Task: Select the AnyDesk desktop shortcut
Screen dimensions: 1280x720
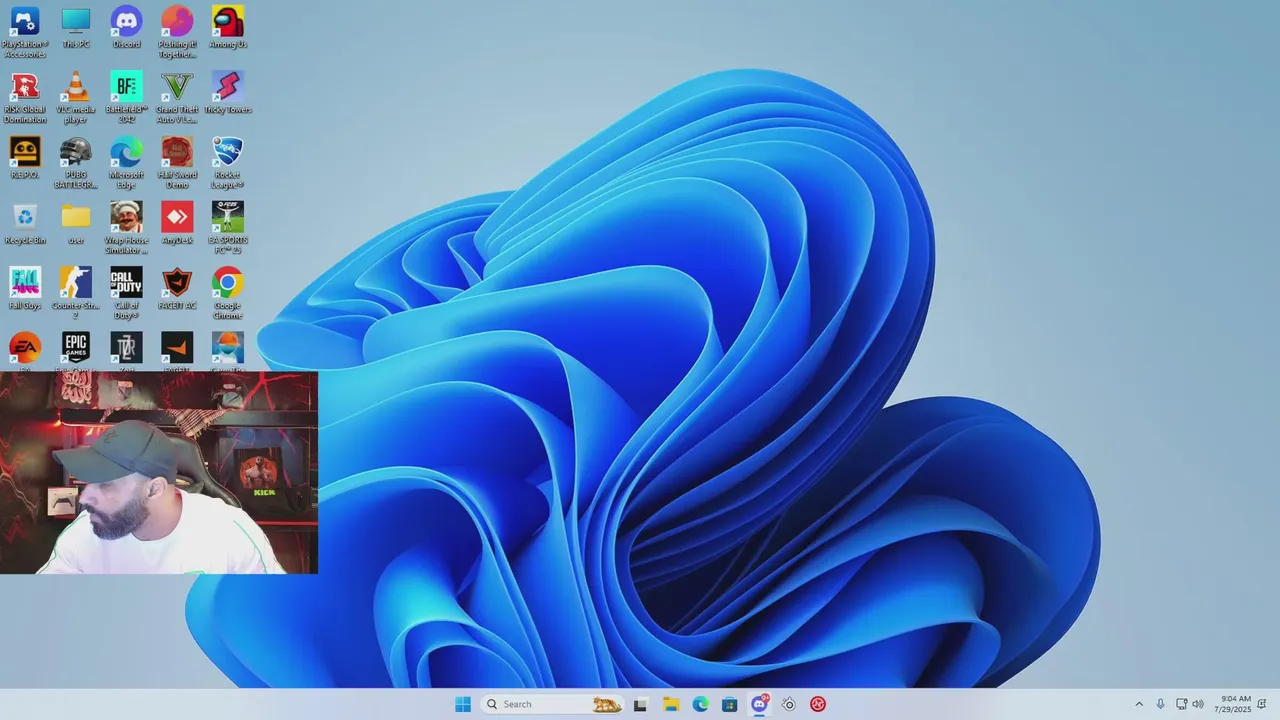Action: click(x=177, y=223)
